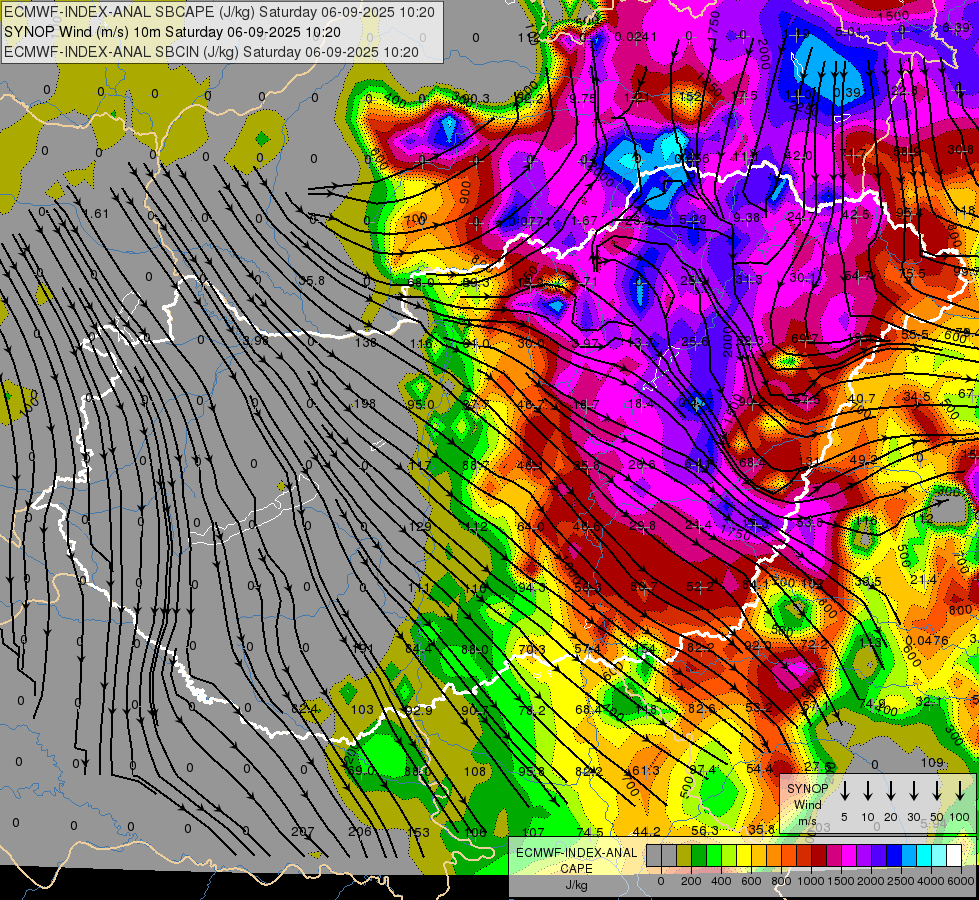Click the 200 tick label on the color scale
Image resolution: width=979 pixels, height=900 pixels.
click(x=691, y=881)
